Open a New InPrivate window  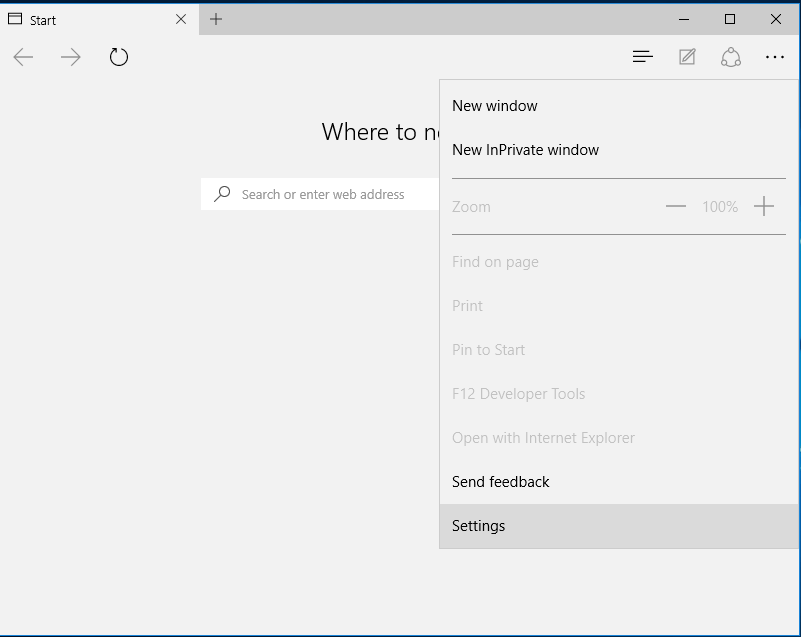525,150
